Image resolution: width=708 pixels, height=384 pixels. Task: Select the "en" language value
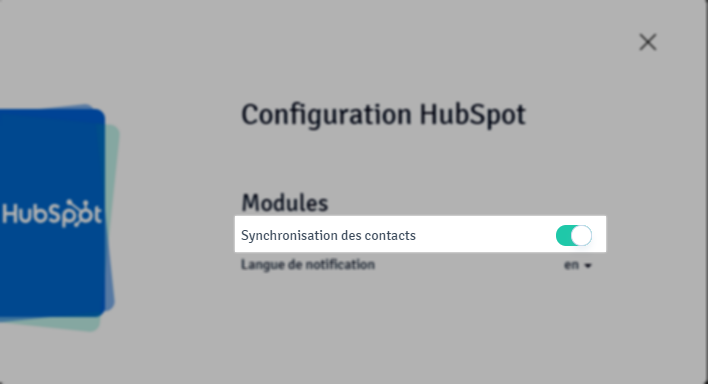(x=571, y=265)
